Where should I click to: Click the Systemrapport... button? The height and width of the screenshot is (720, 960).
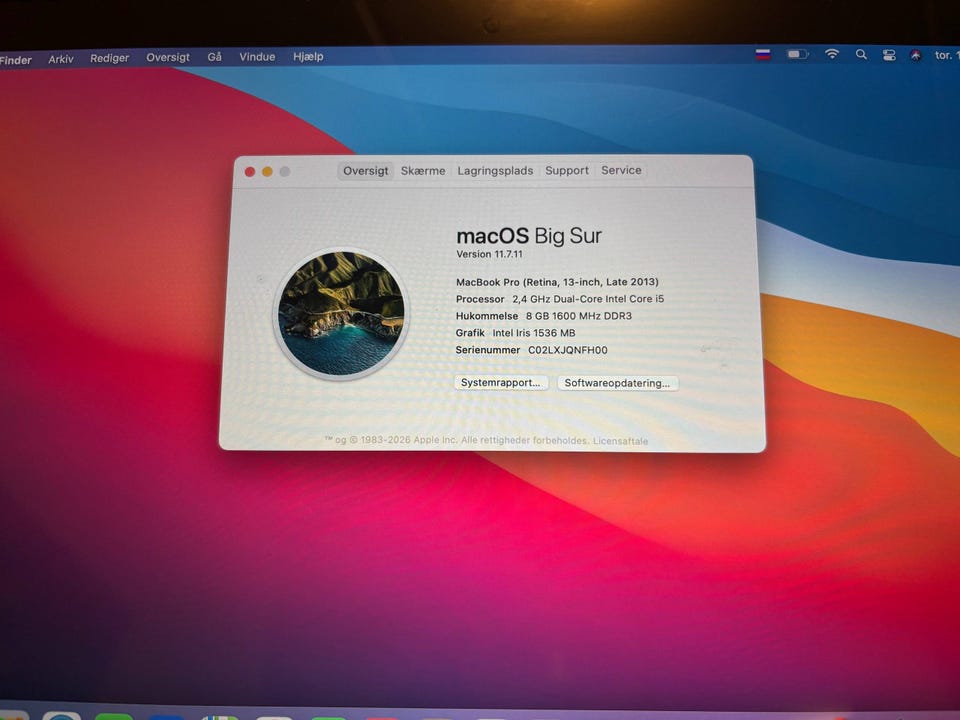coord(501,383)
